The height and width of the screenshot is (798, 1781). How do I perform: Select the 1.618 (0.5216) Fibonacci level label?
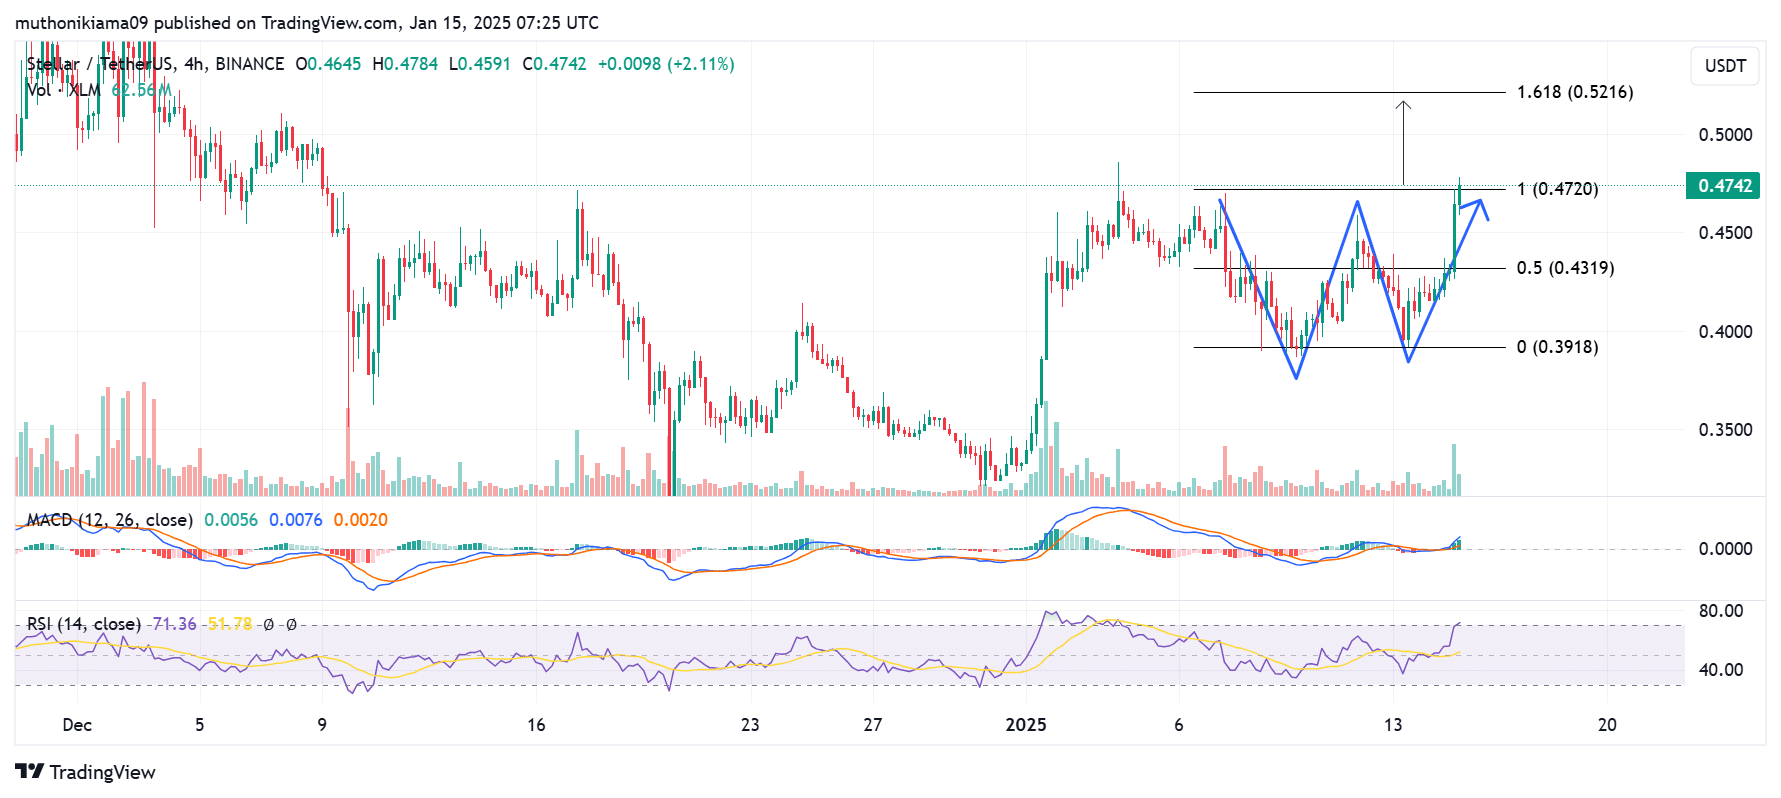[1574, 92]
